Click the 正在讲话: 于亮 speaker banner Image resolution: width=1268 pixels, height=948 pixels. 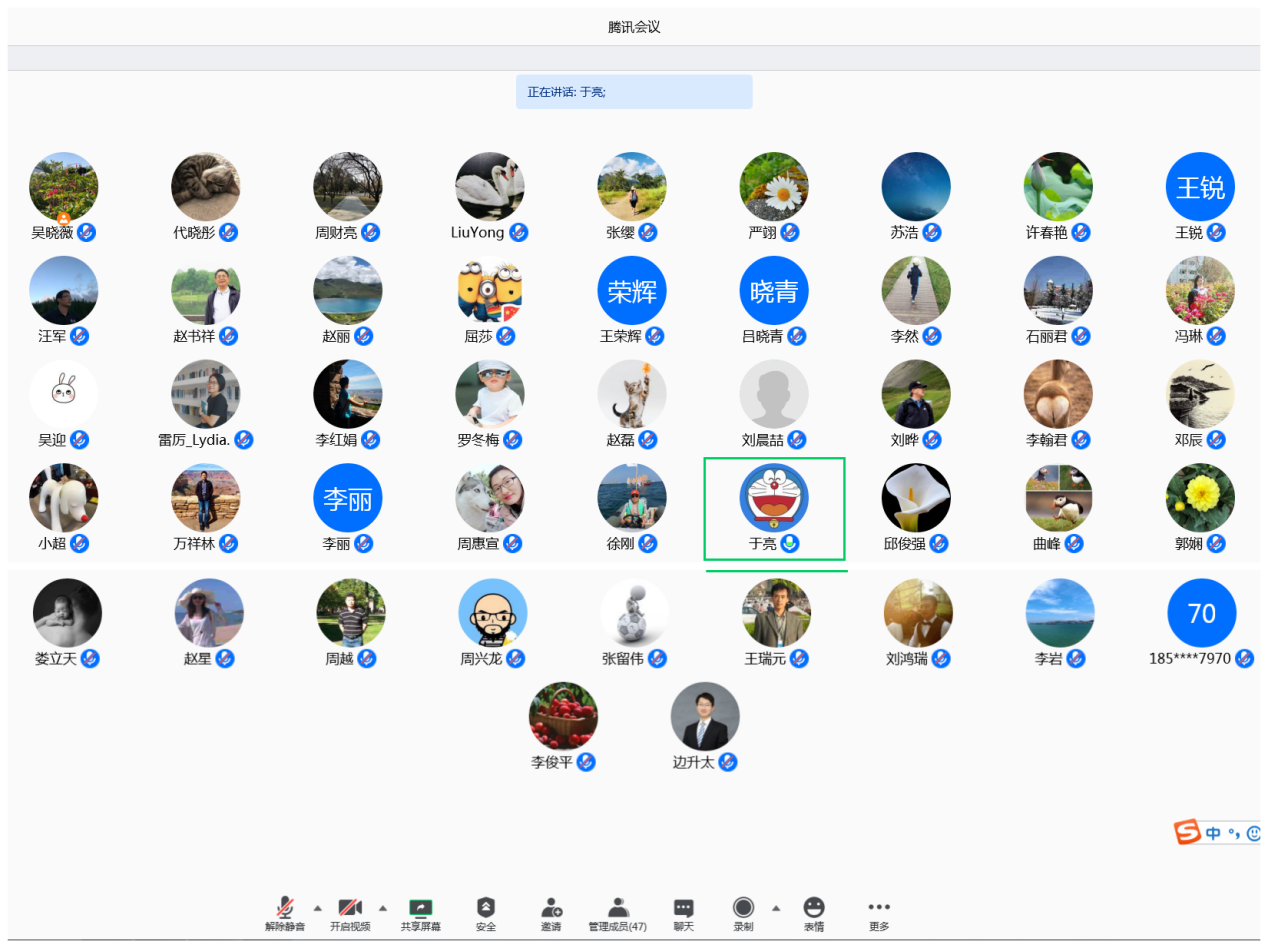click(x=633, y=92)
